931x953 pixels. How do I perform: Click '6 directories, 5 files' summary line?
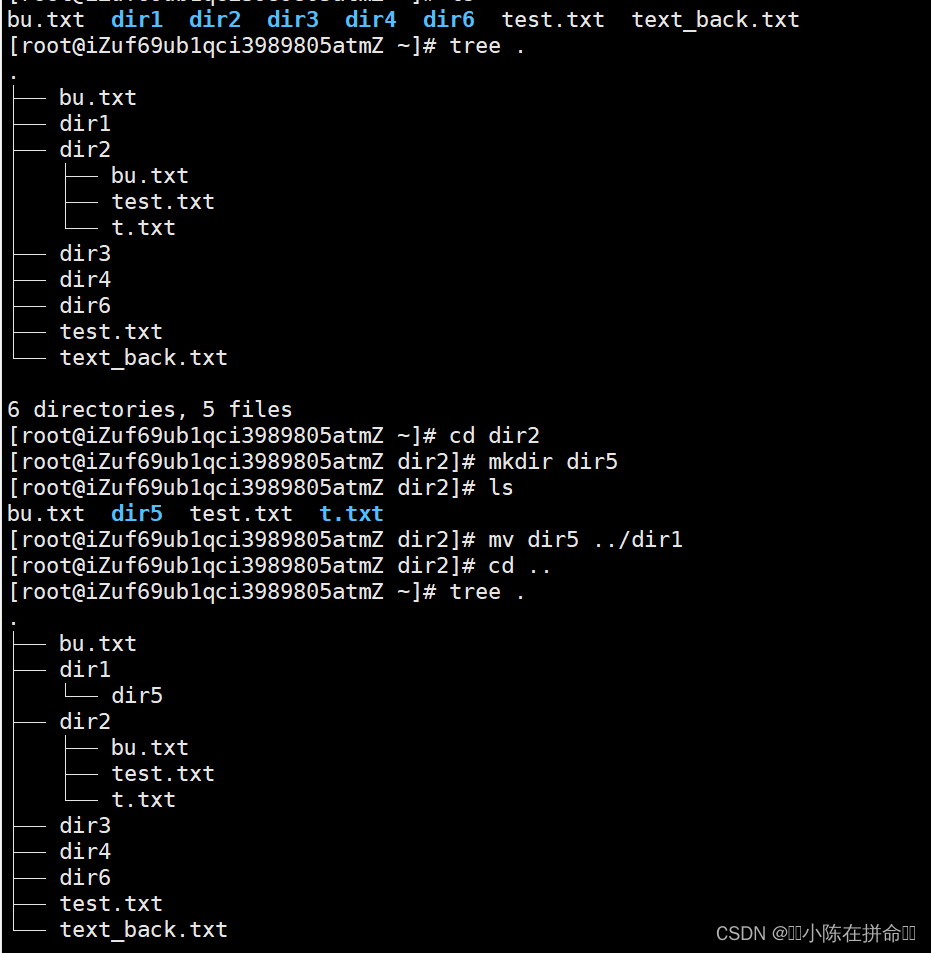click(150, 410)
